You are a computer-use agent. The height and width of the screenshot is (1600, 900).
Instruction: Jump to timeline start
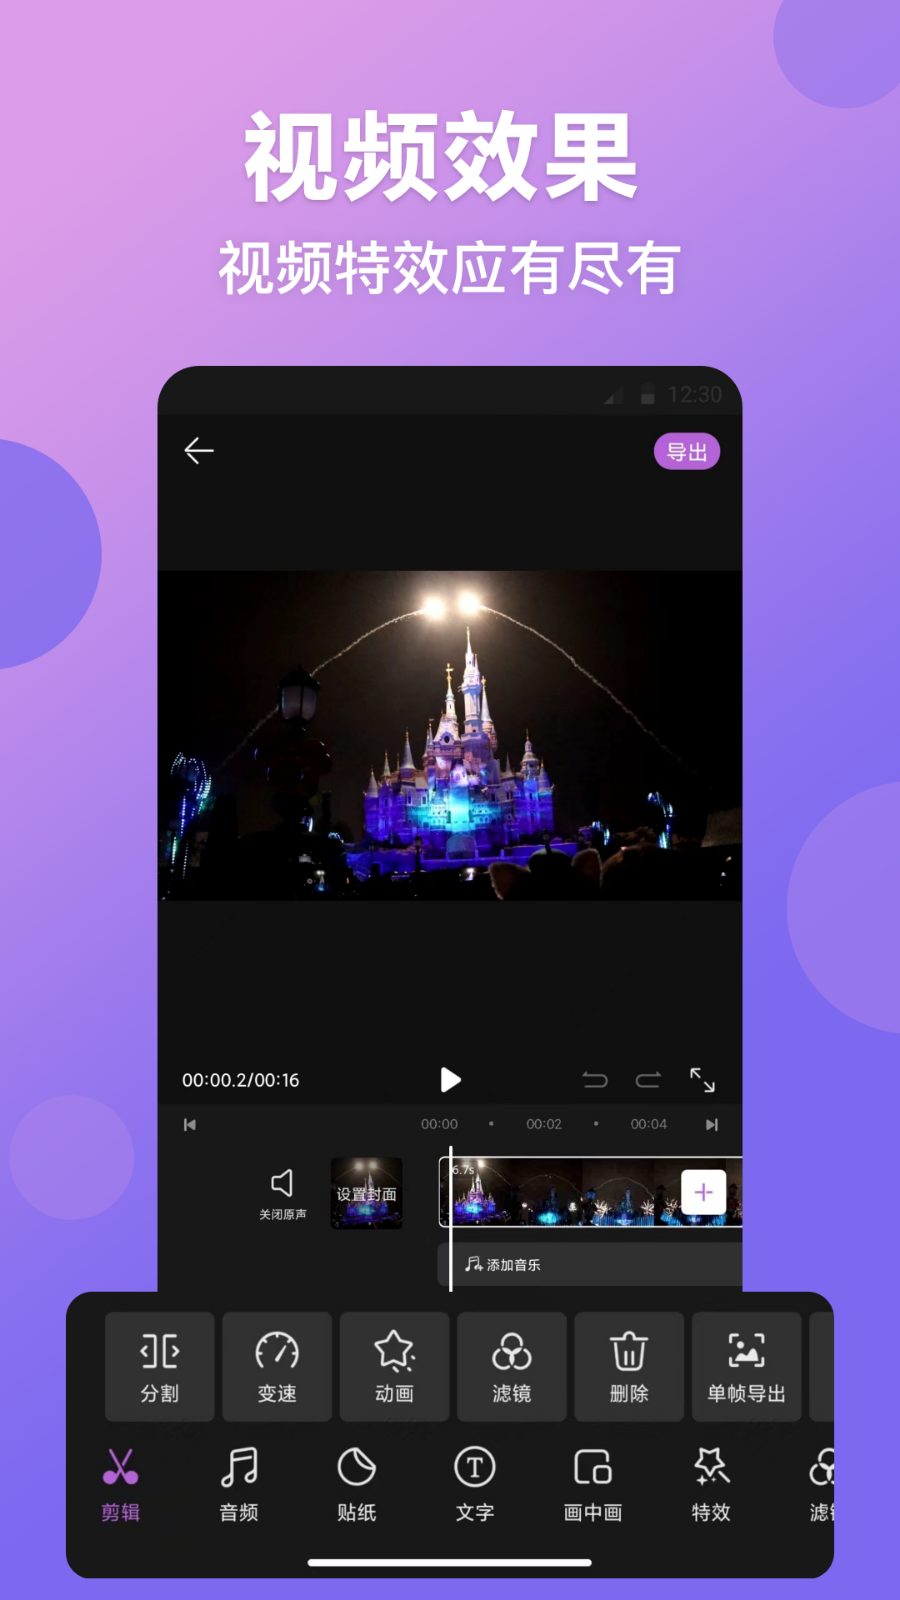tap(190, 1125)
